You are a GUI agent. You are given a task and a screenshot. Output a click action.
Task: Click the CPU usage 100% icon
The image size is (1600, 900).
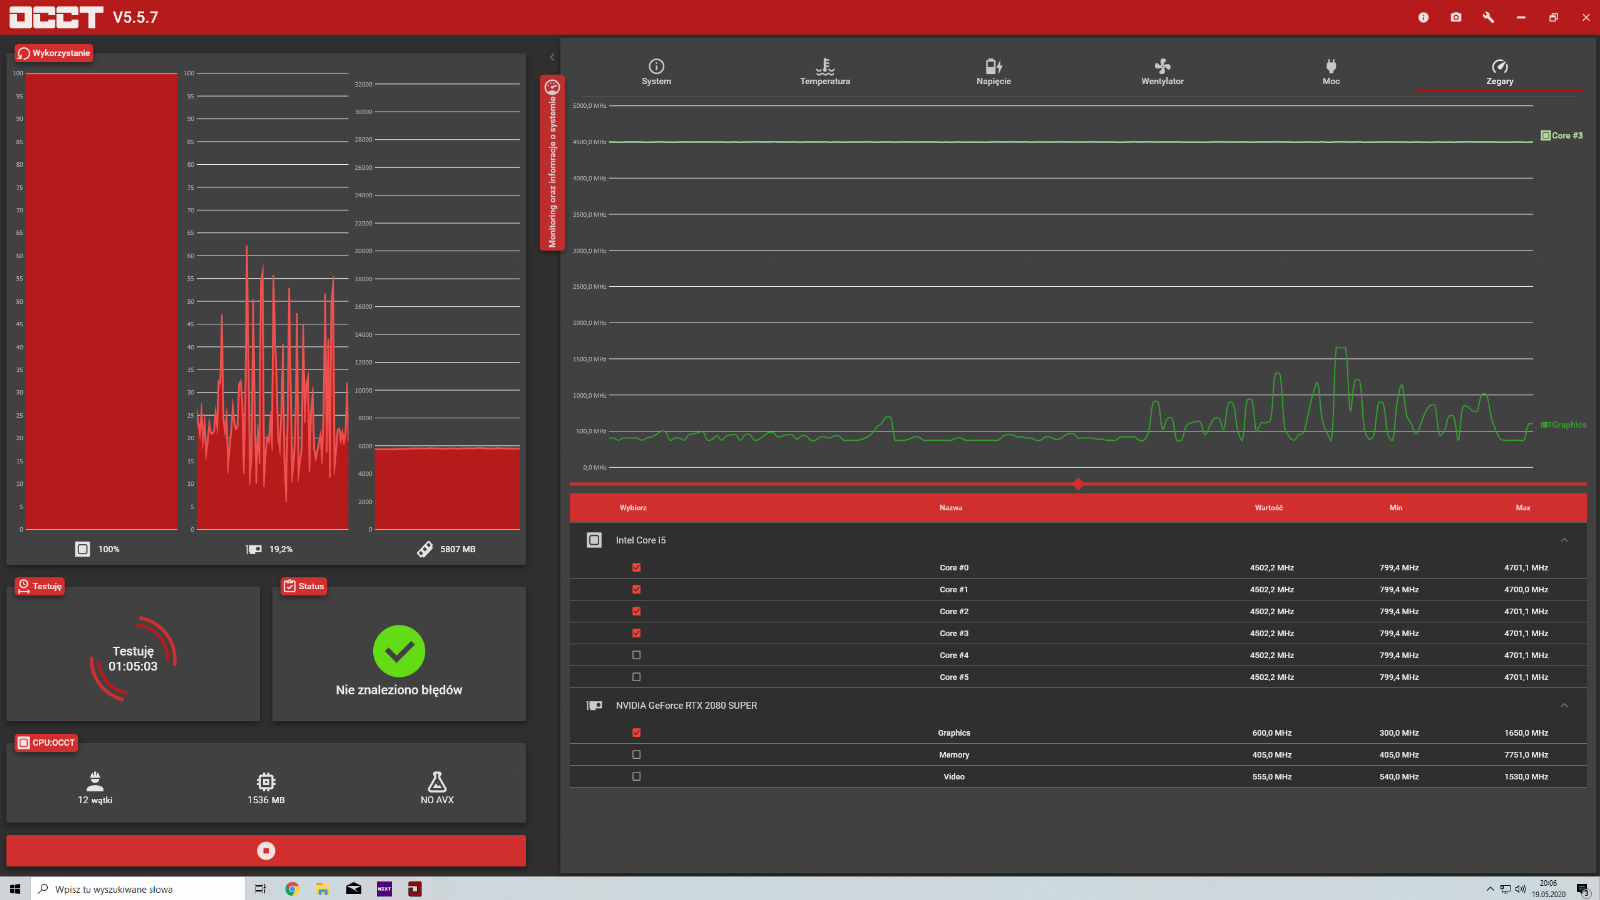[83, 549]
